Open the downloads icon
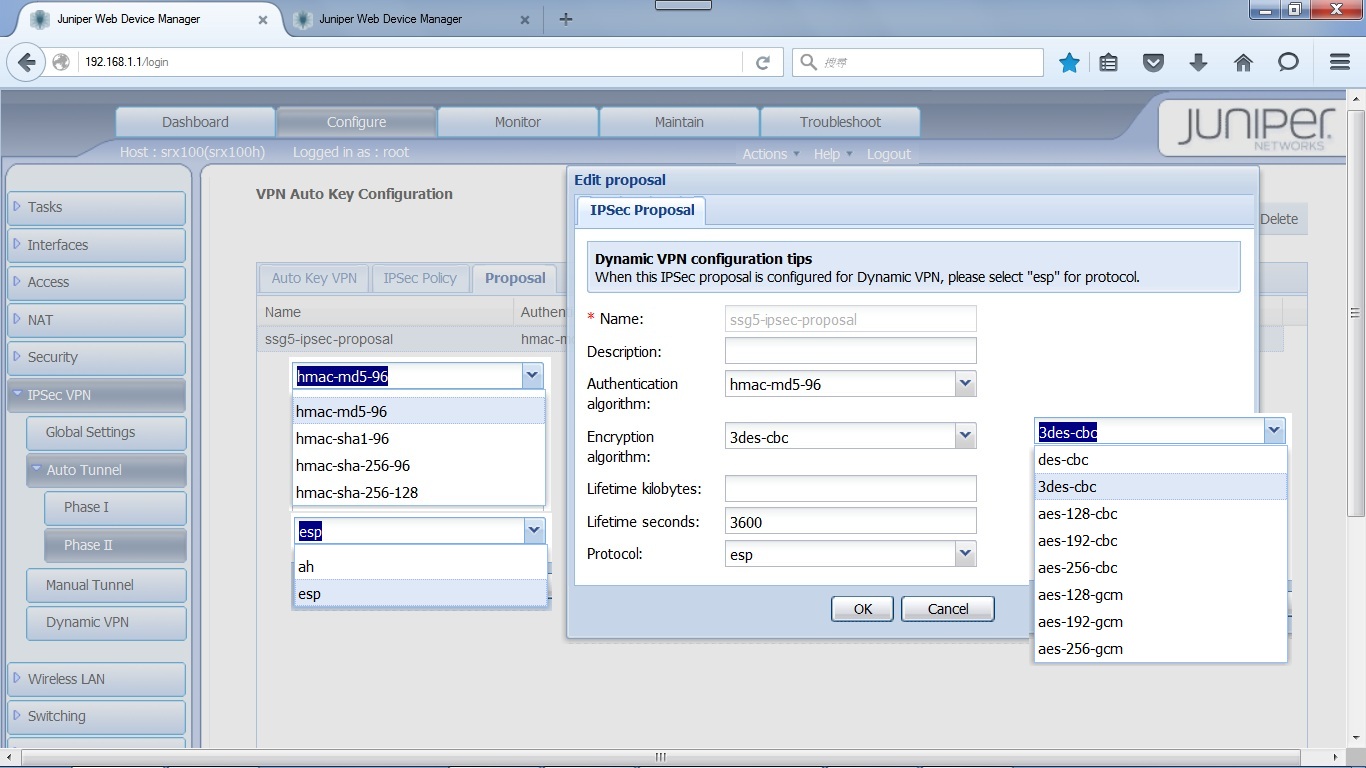 click(1198, 61)
